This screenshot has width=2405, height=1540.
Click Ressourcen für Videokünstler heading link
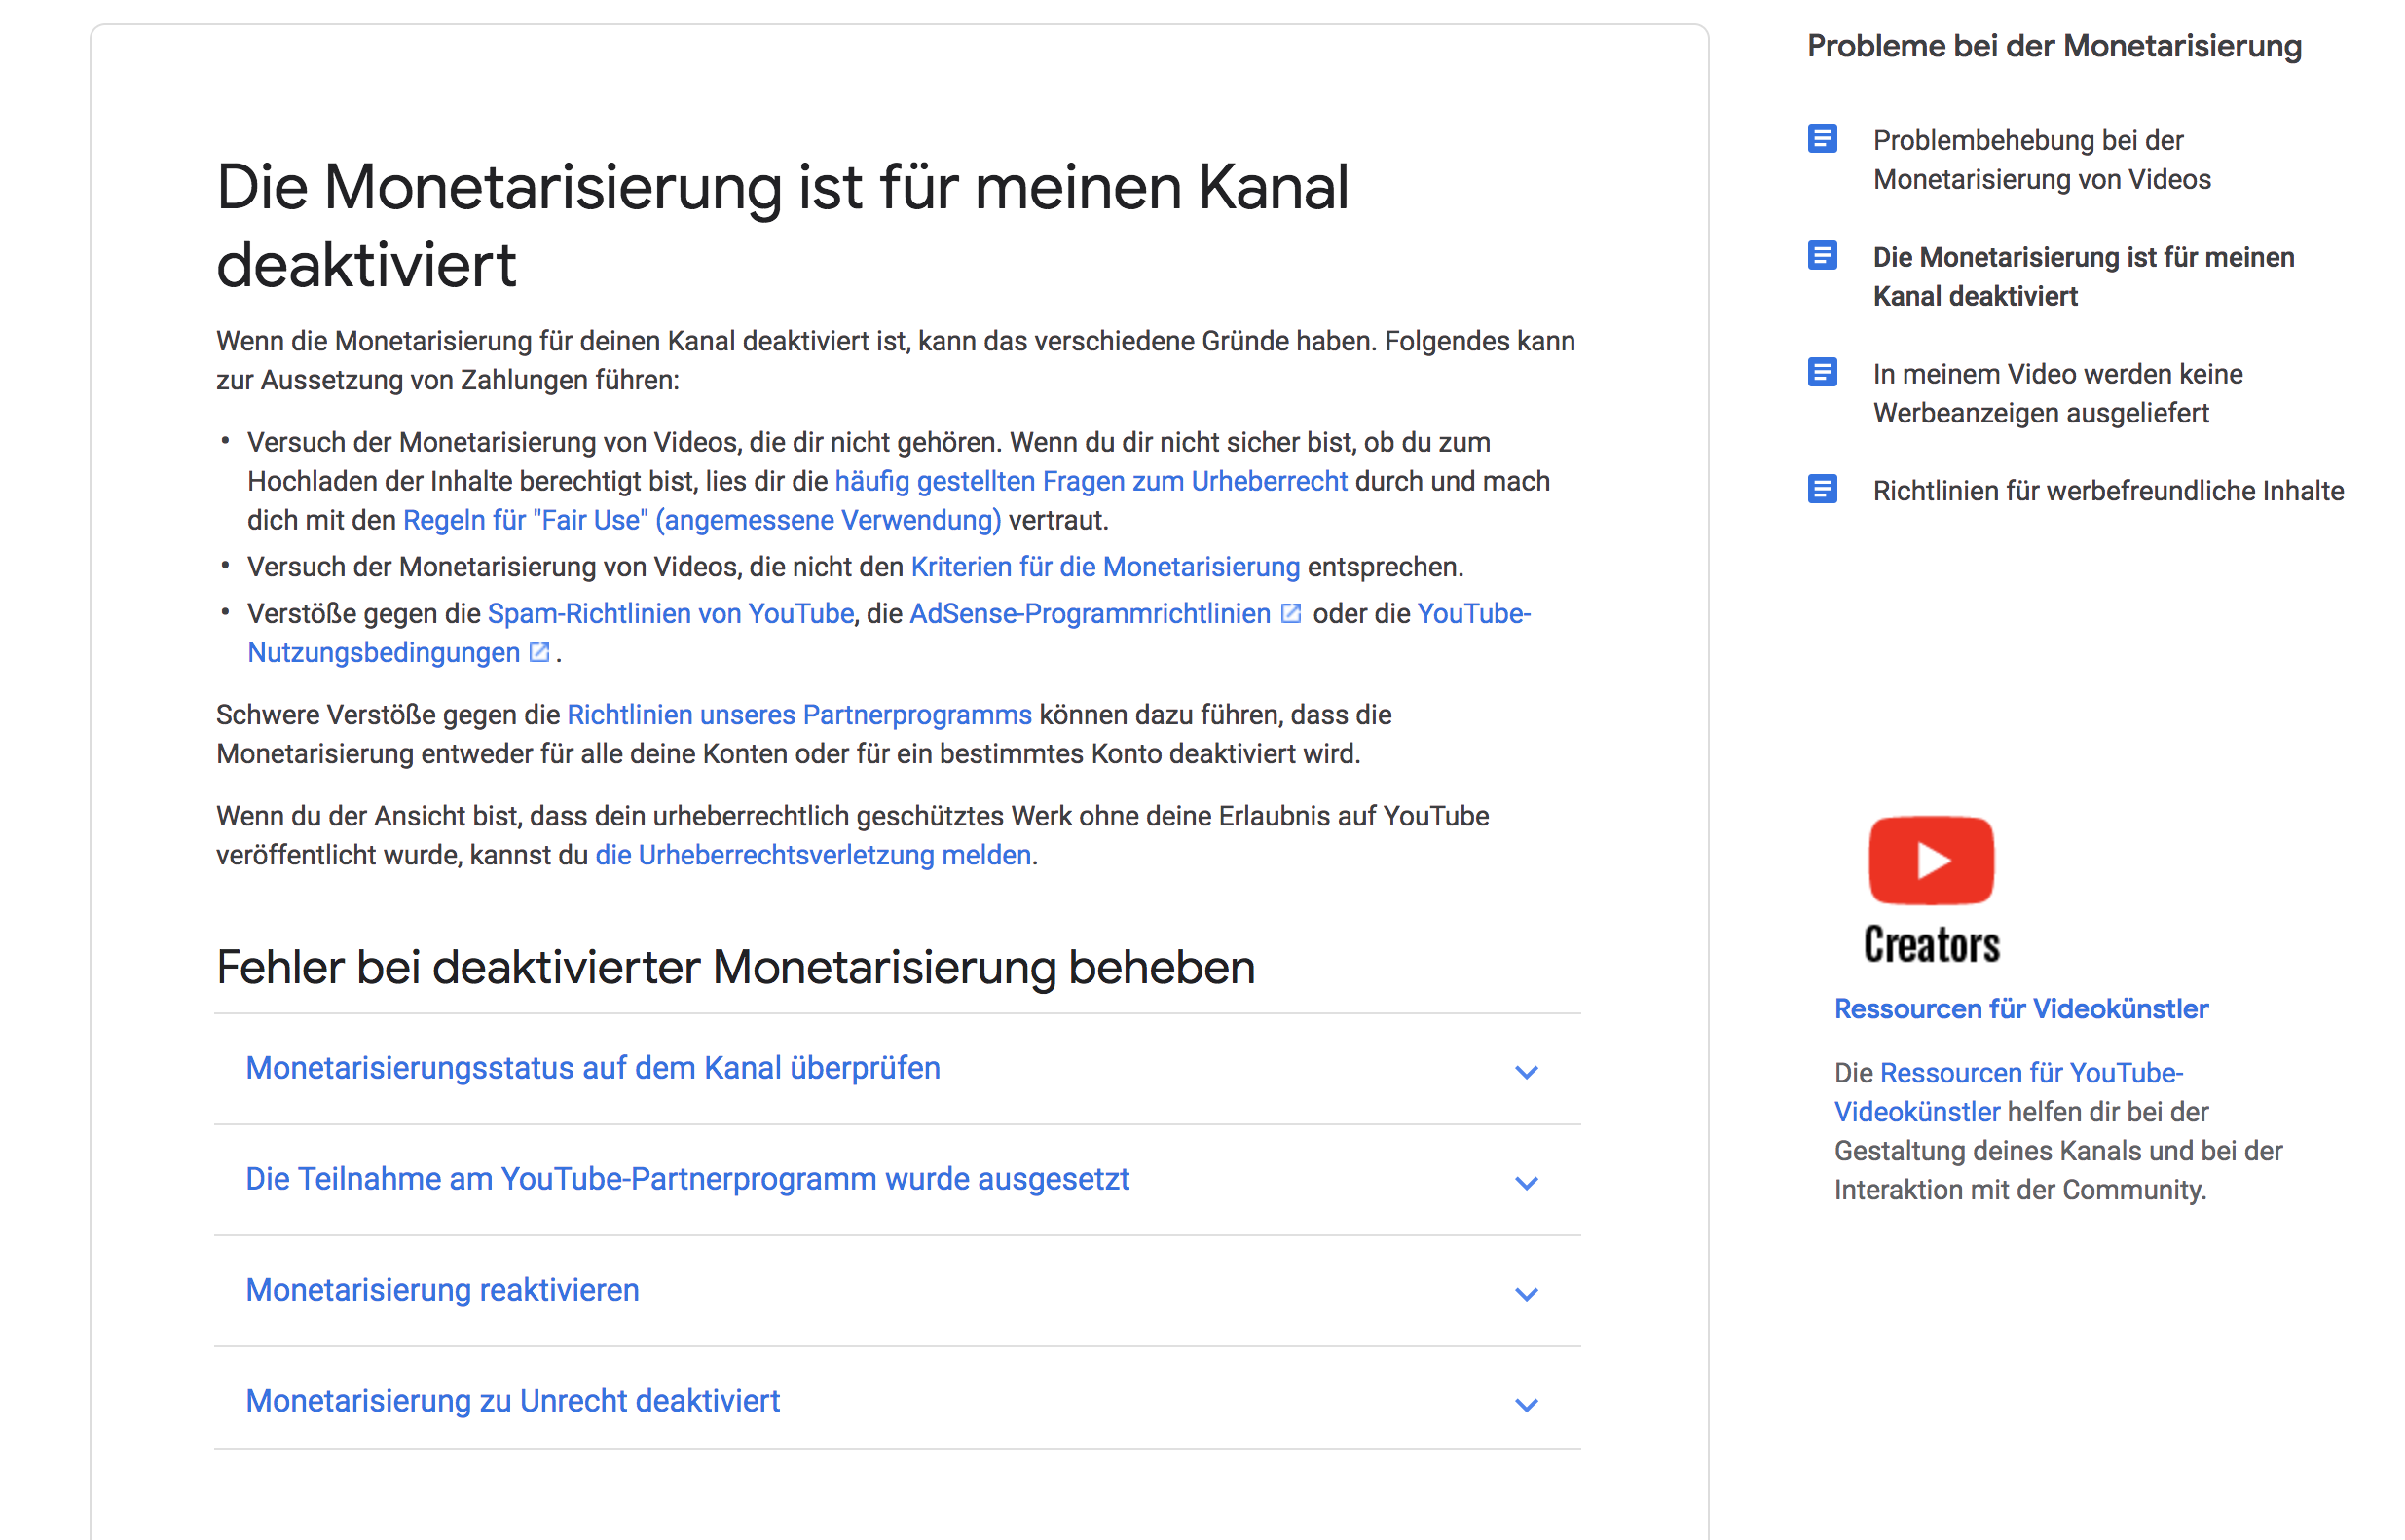pyautogui.click(x=2020, y=1009)
